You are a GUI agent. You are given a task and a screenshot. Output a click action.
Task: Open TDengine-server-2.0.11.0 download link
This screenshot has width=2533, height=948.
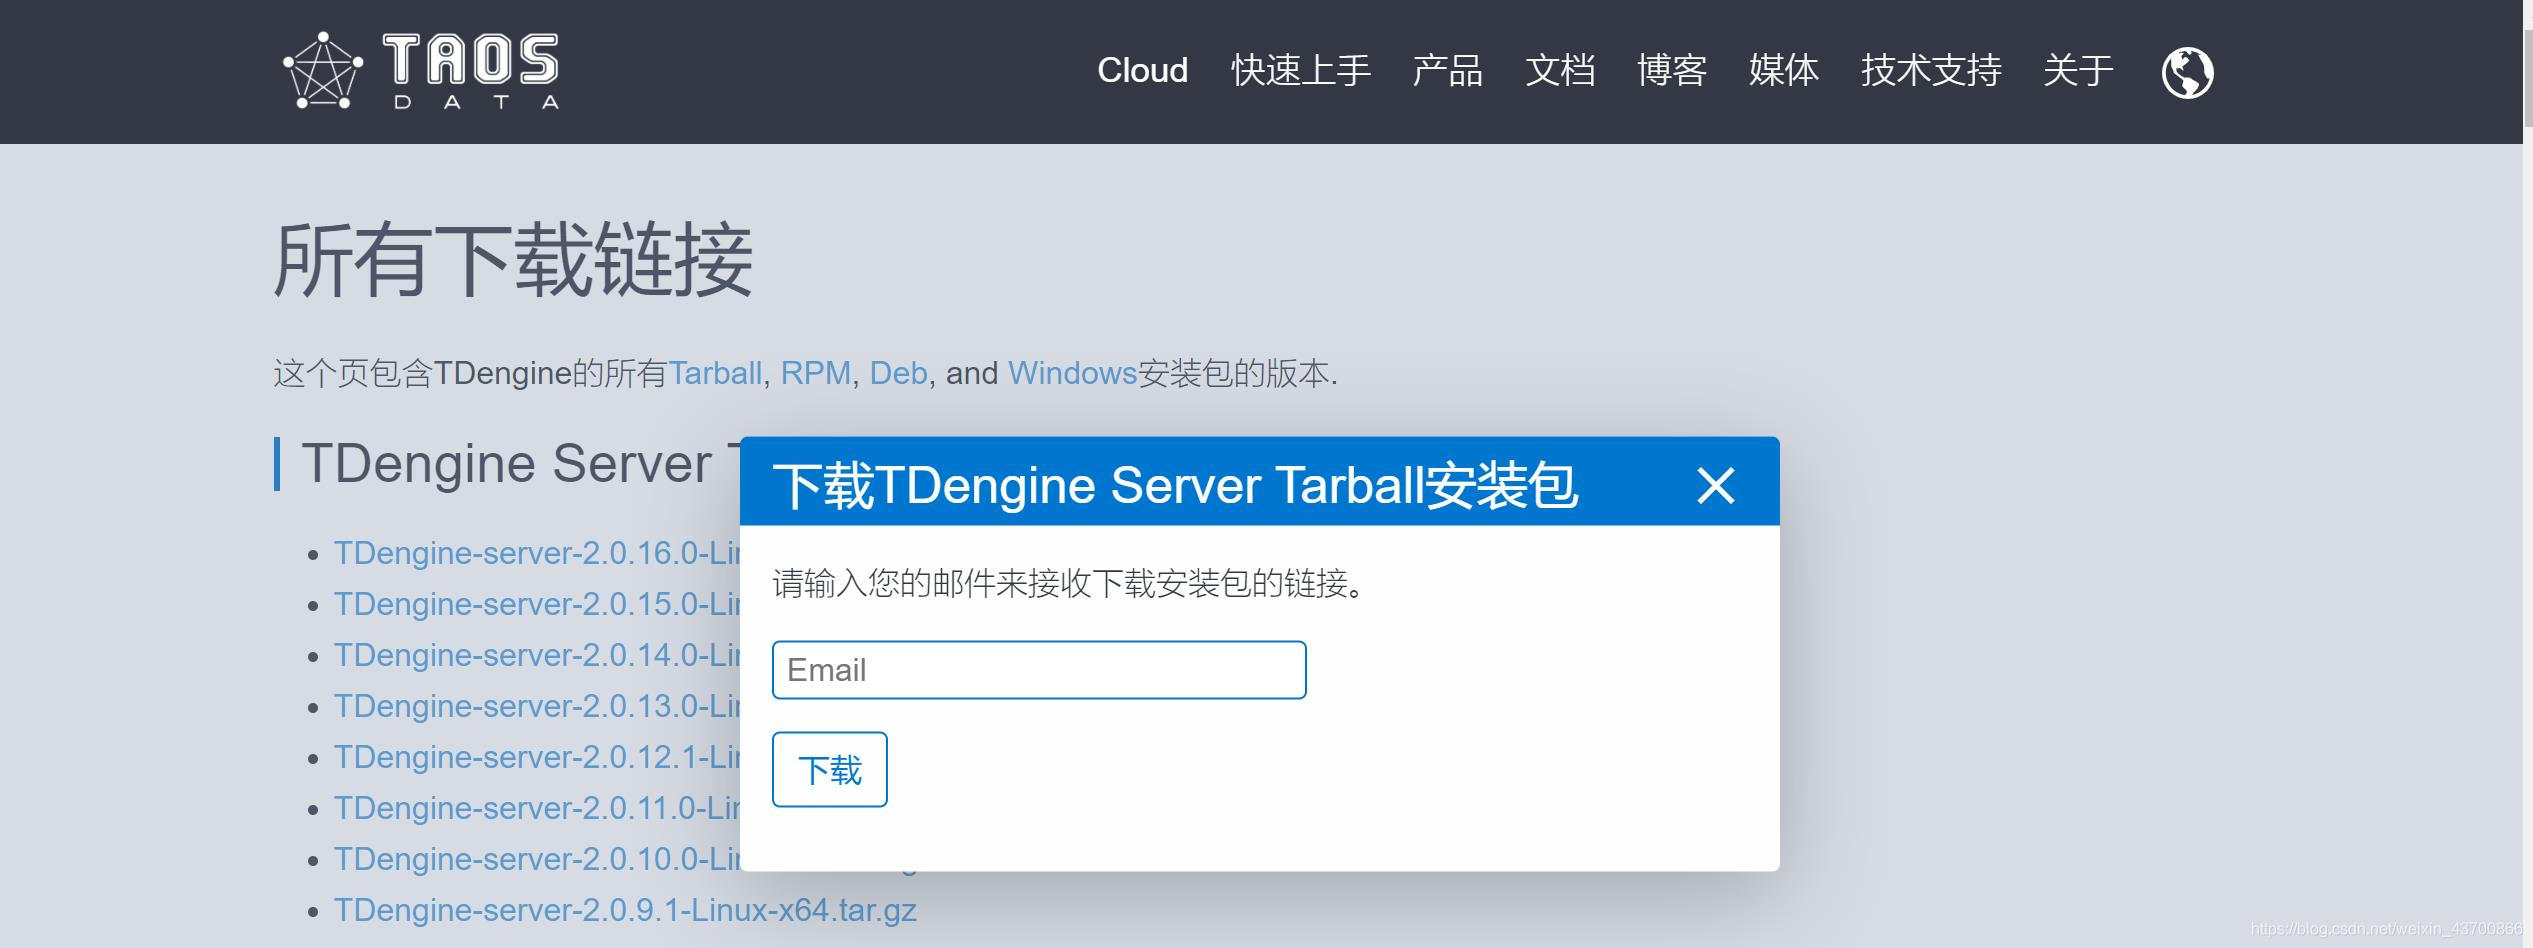coord(537,808)
